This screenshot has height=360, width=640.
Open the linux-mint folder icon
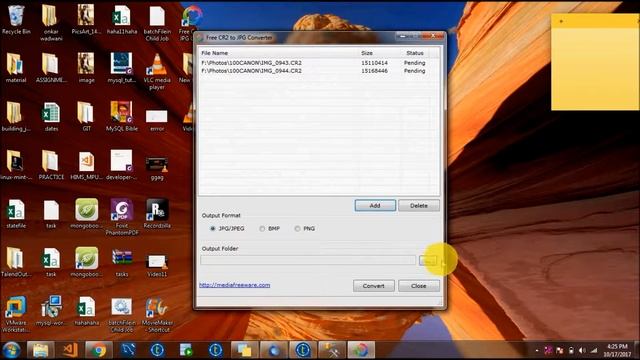coord(16,165)
